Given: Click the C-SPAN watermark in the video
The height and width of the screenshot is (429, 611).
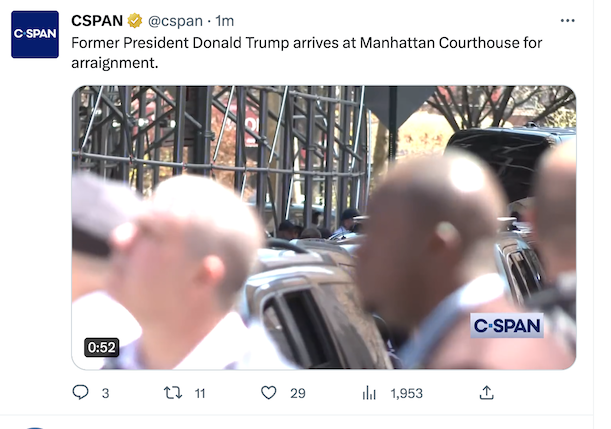Looking at the screenshot, I should (x=507, y=325).
